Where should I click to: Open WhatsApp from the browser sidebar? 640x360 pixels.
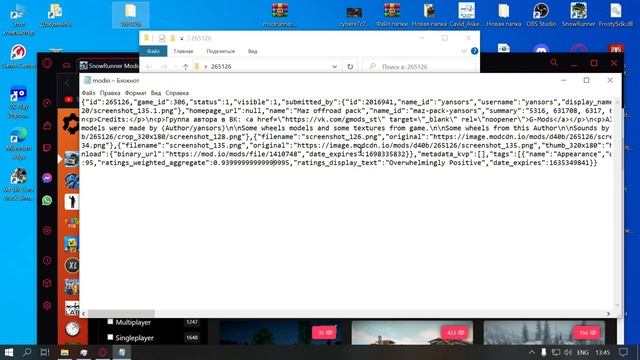point(47,200)
